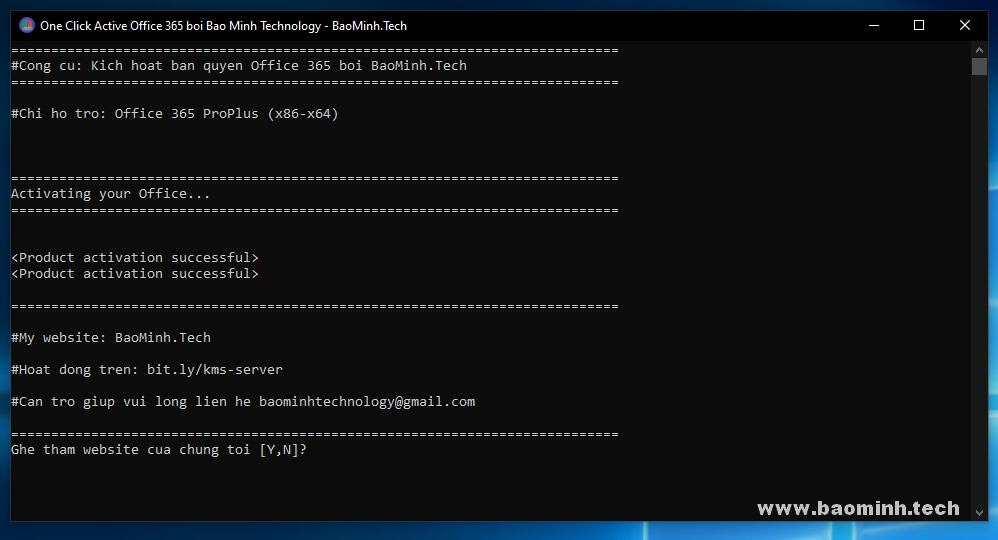
Task: Click the '#My website: BaoMinh.Tech' line
Action: tap(111, 338)
